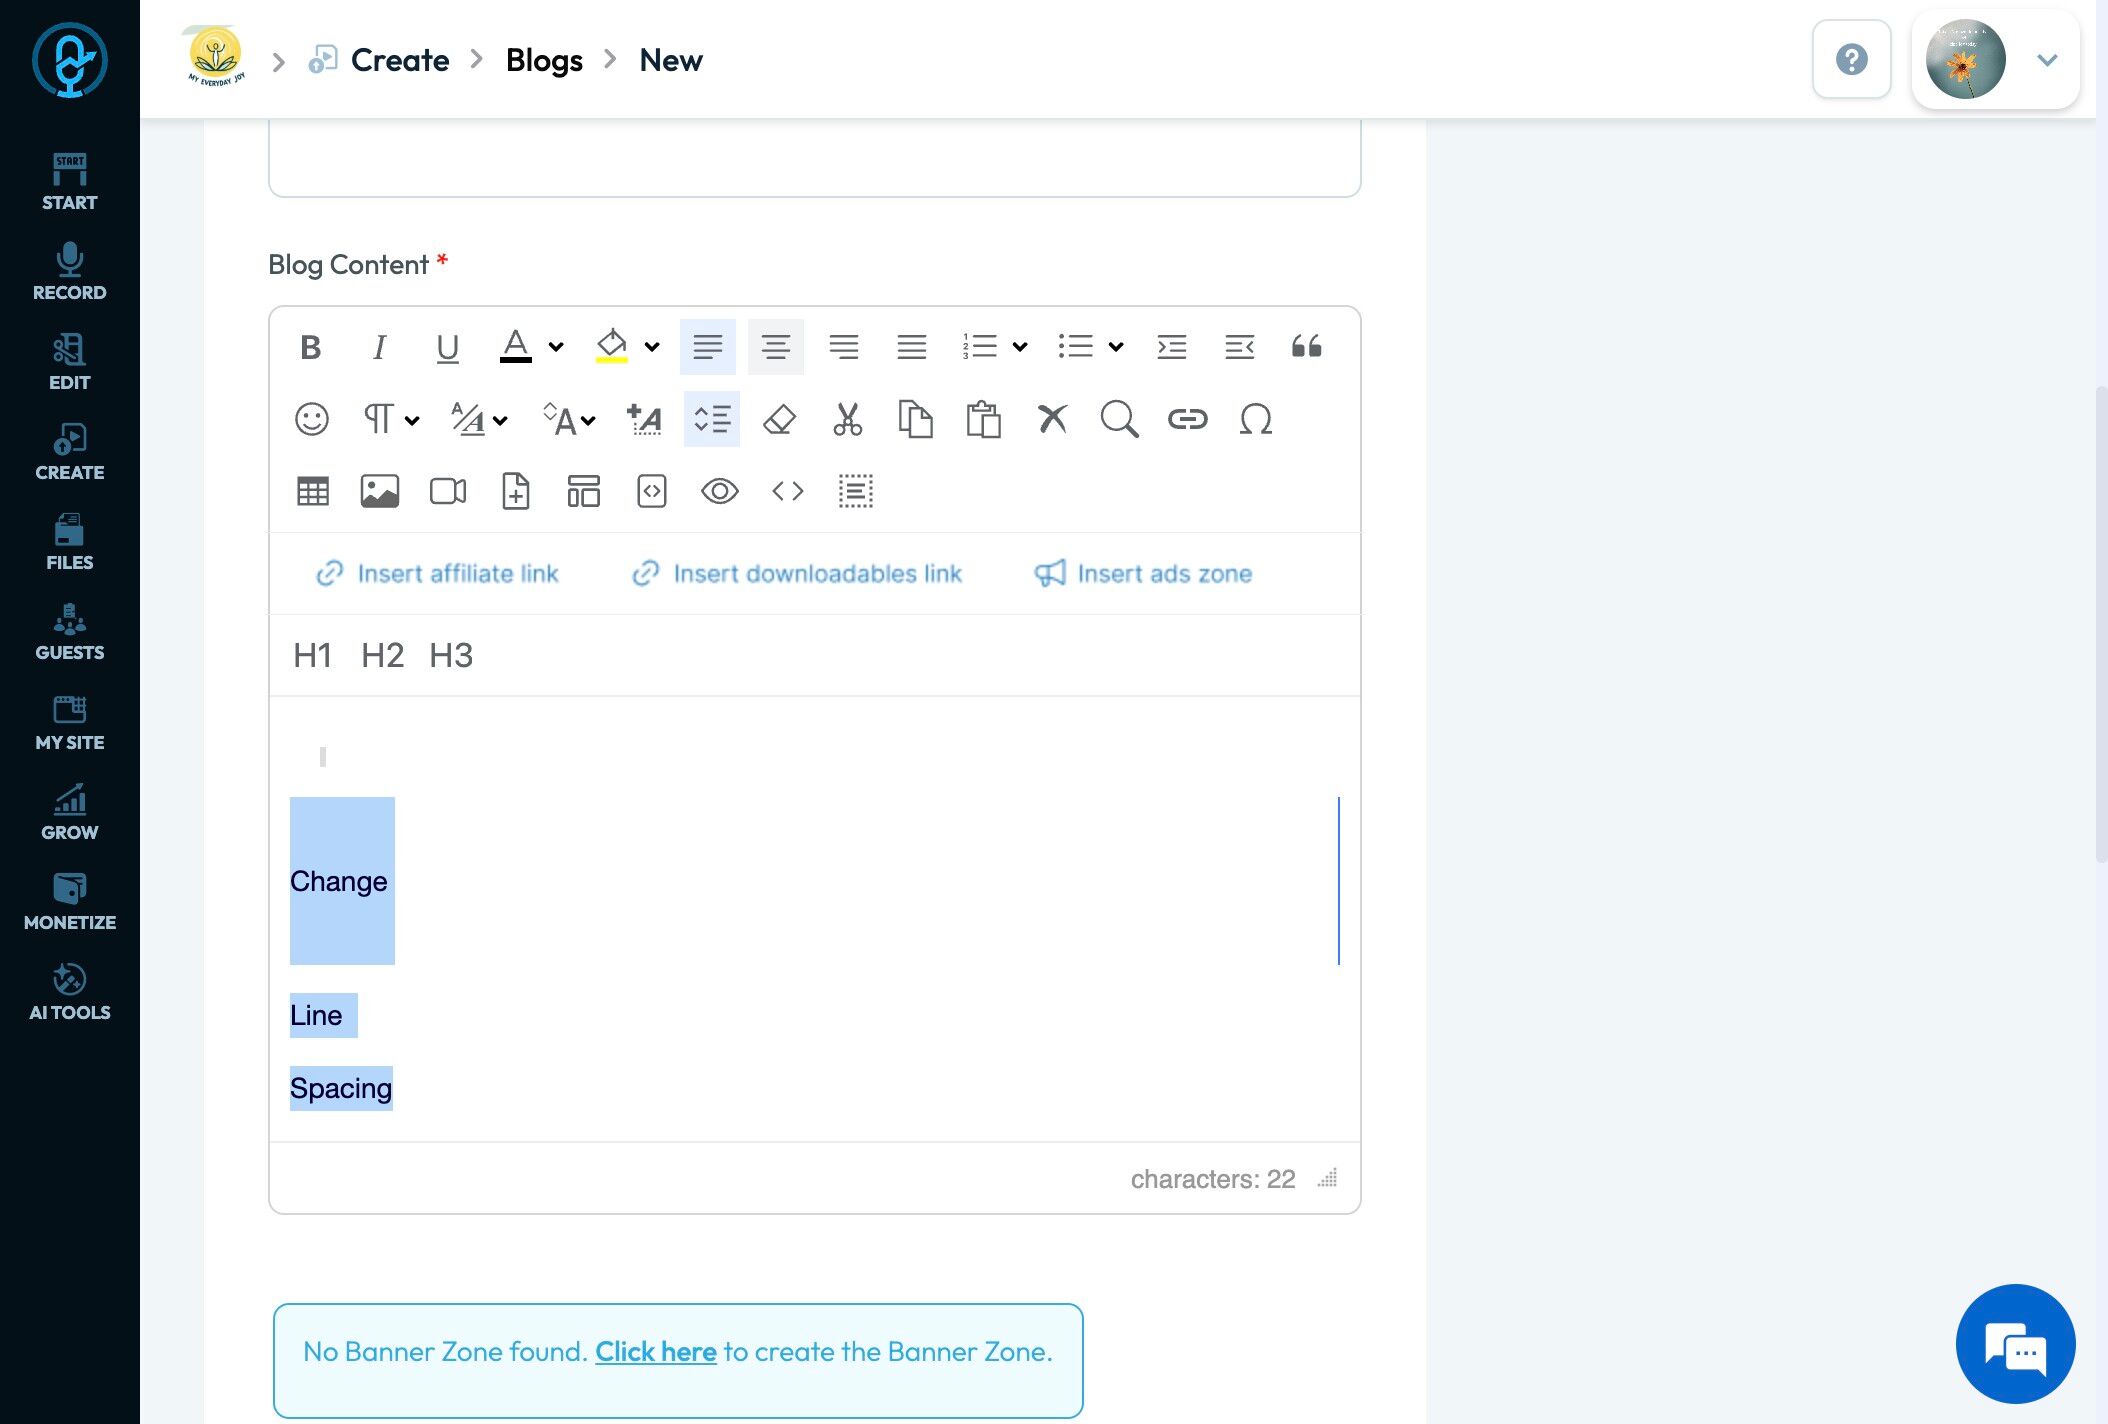This screenshot has width=2108, height=1424.
Task: Open the MONETIZE sidebar section
Action: tap(69, 901)
